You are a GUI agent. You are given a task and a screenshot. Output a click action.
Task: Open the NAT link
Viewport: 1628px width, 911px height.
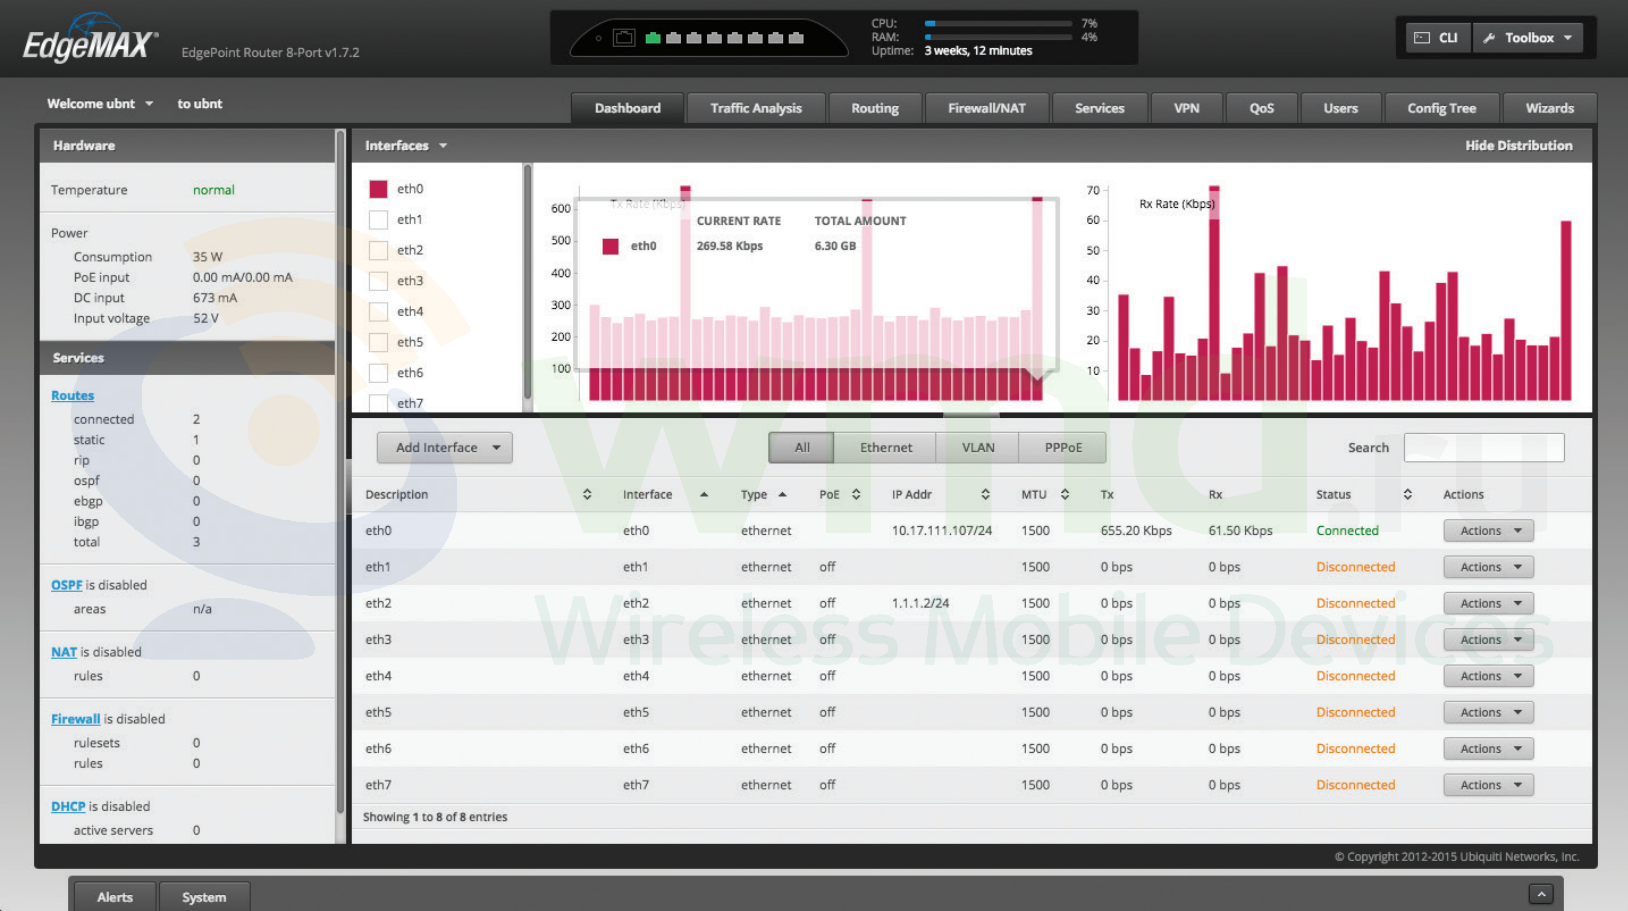click(64, 652)
